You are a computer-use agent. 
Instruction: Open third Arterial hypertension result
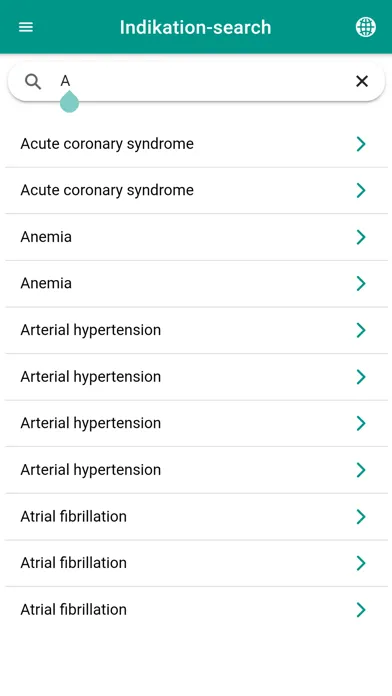(x=196, y=423)
